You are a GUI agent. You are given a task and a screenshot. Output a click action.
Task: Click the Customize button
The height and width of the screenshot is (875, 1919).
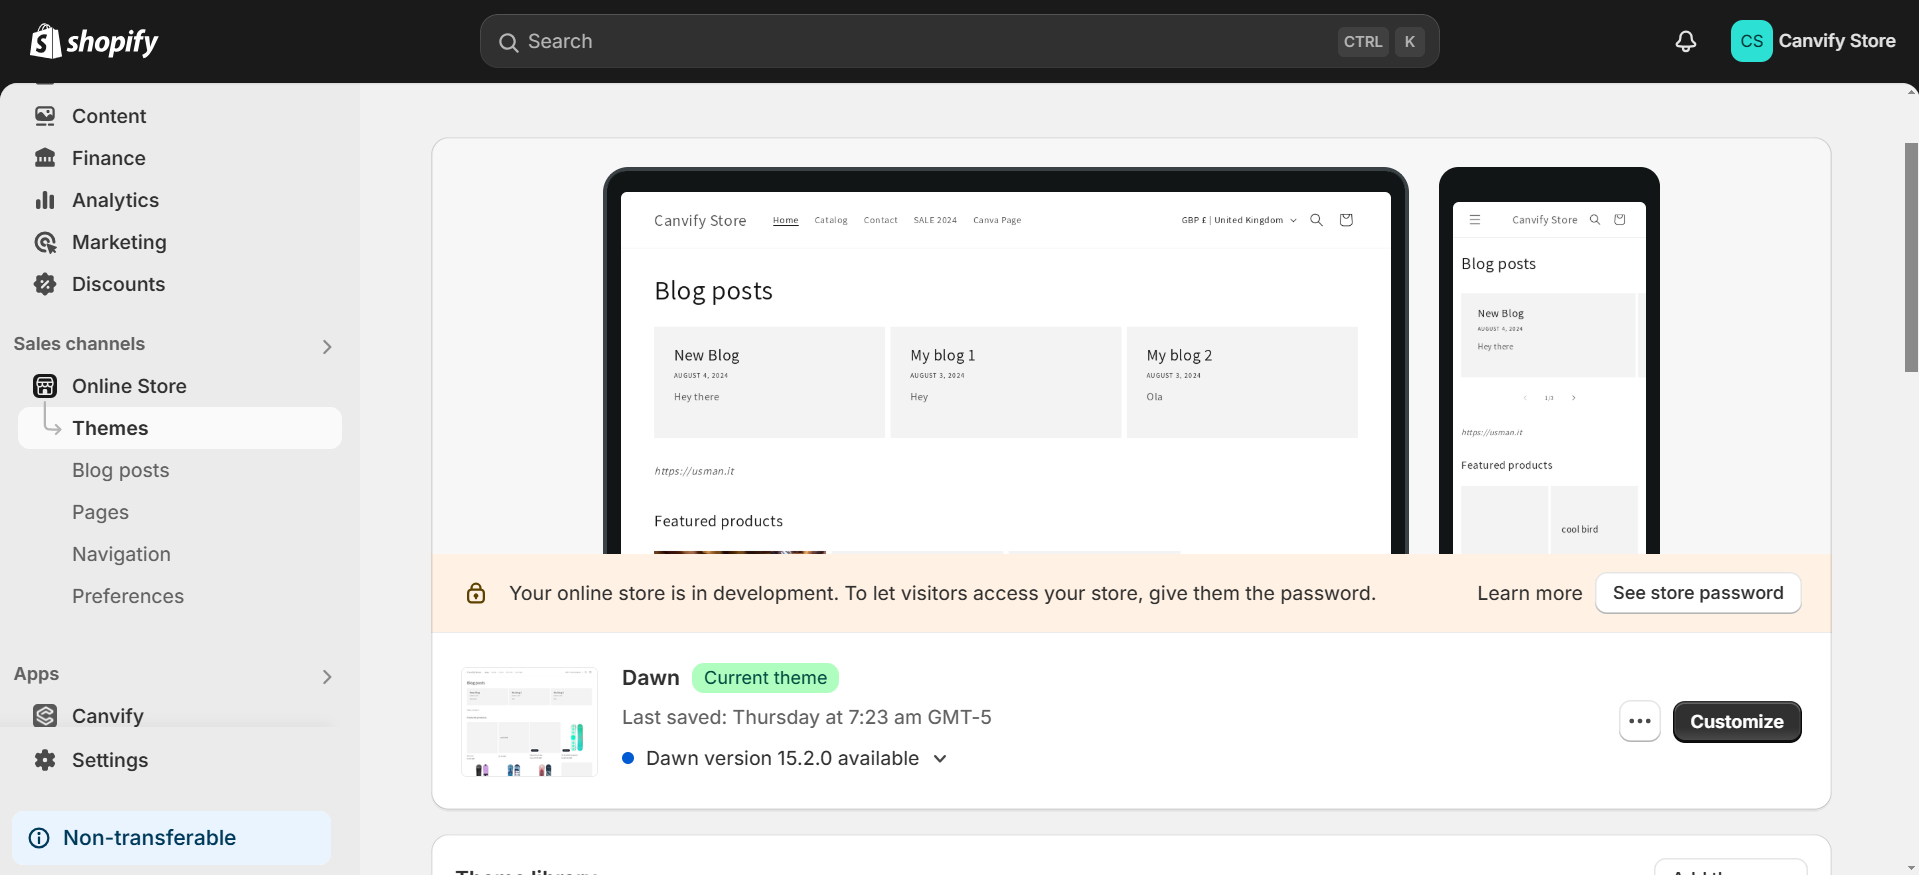[x=1737, y=722]
